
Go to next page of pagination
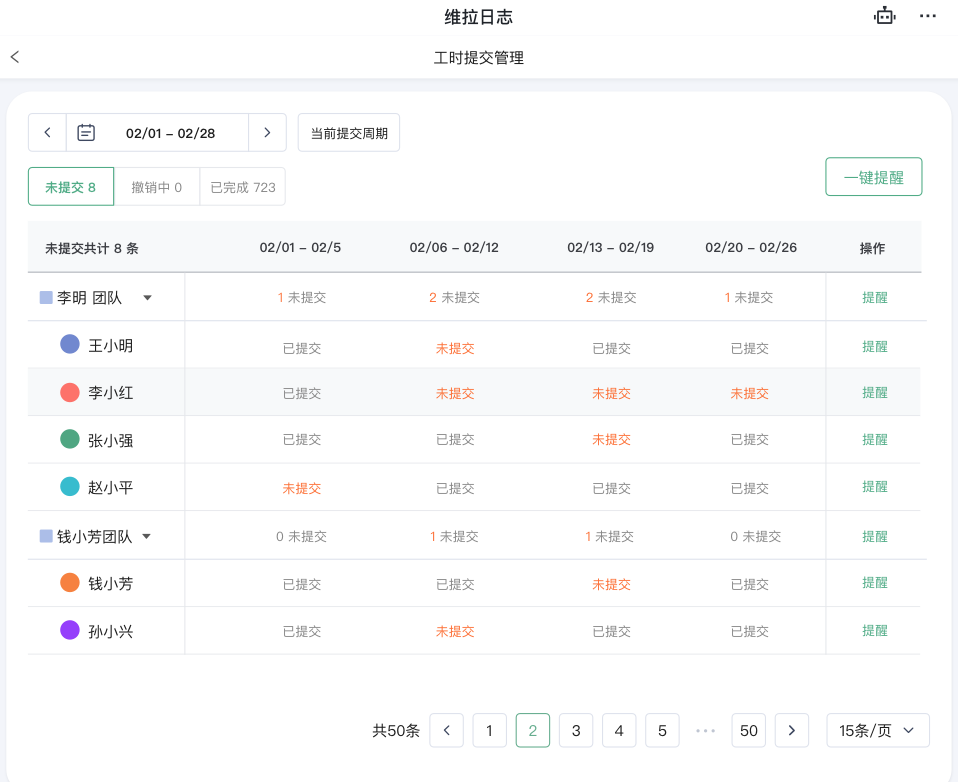pyautogui.click(x=791, y=730)
